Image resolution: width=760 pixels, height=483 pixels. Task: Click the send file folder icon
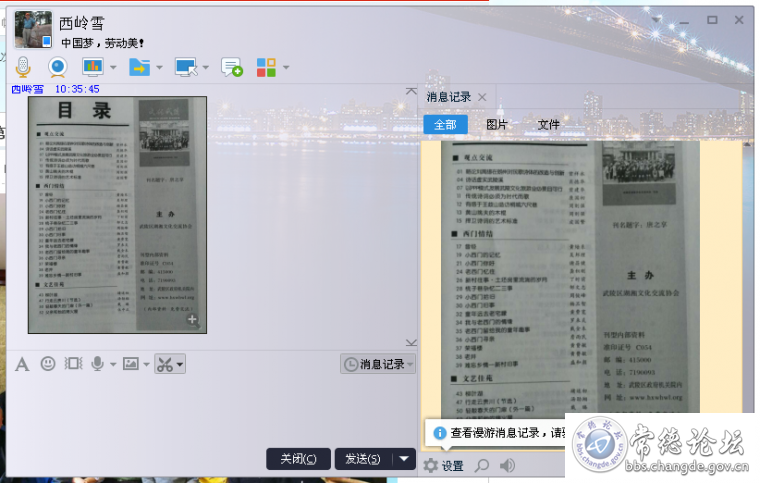point(139,67)
